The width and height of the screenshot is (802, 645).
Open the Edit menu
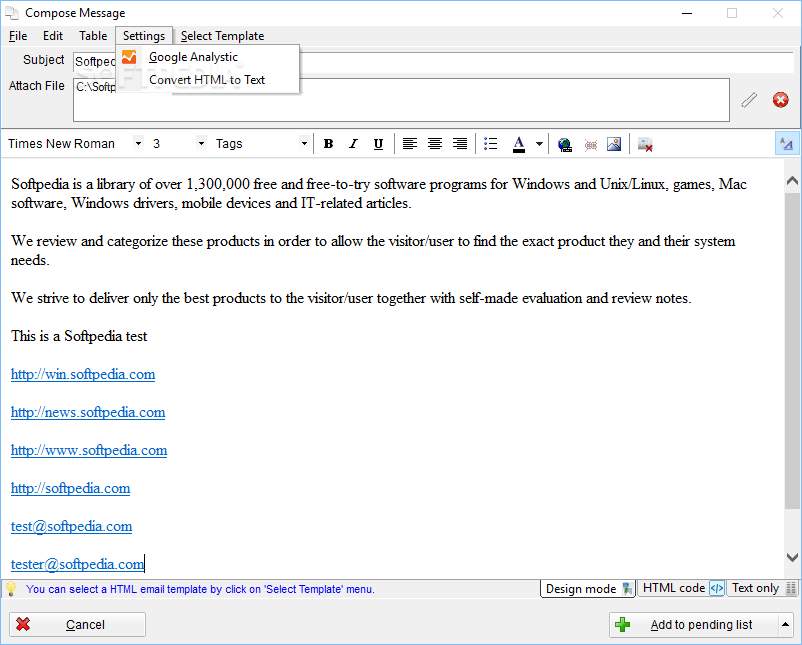tap(53, 36)
